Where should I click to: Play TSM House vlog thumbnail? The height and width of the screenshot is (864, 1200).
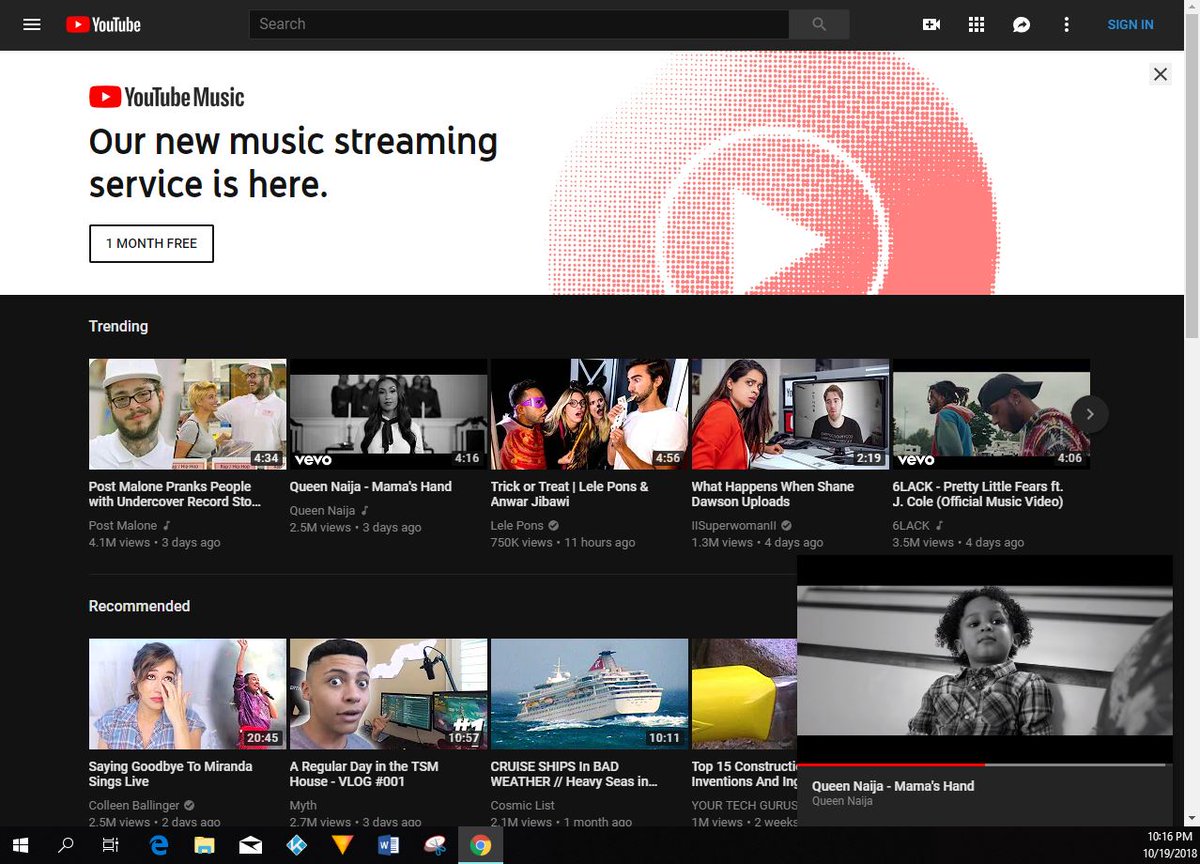[388, 694]
